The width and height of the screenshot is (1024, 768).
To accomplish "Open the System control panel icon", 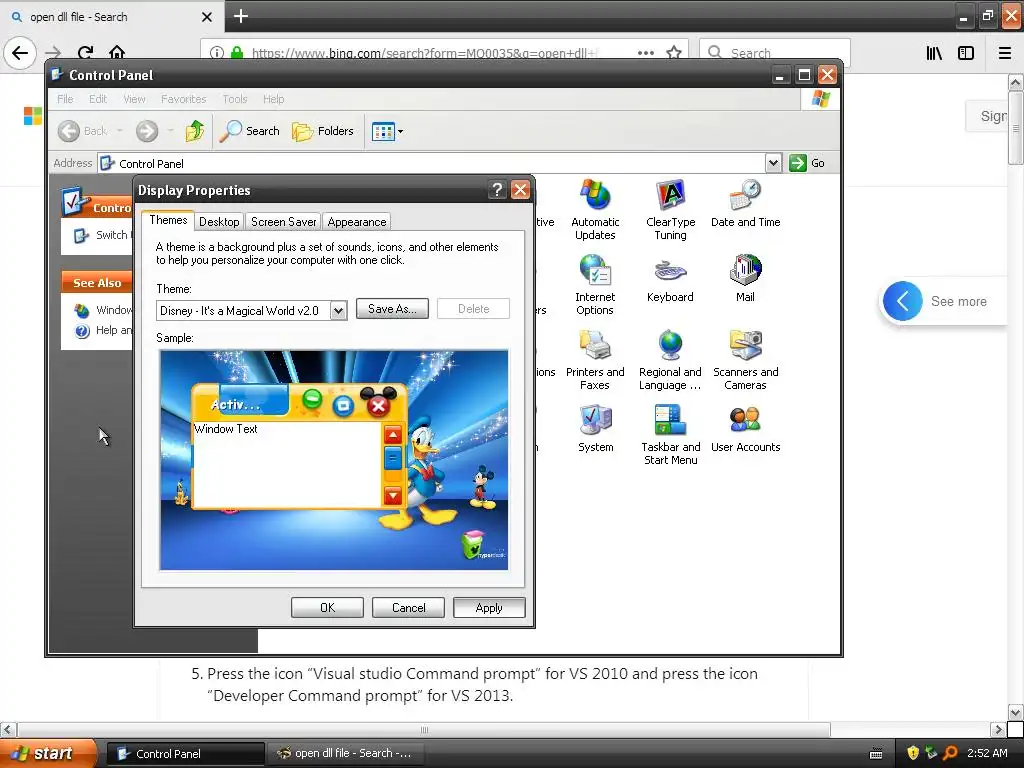I will (x=595, y=428).
